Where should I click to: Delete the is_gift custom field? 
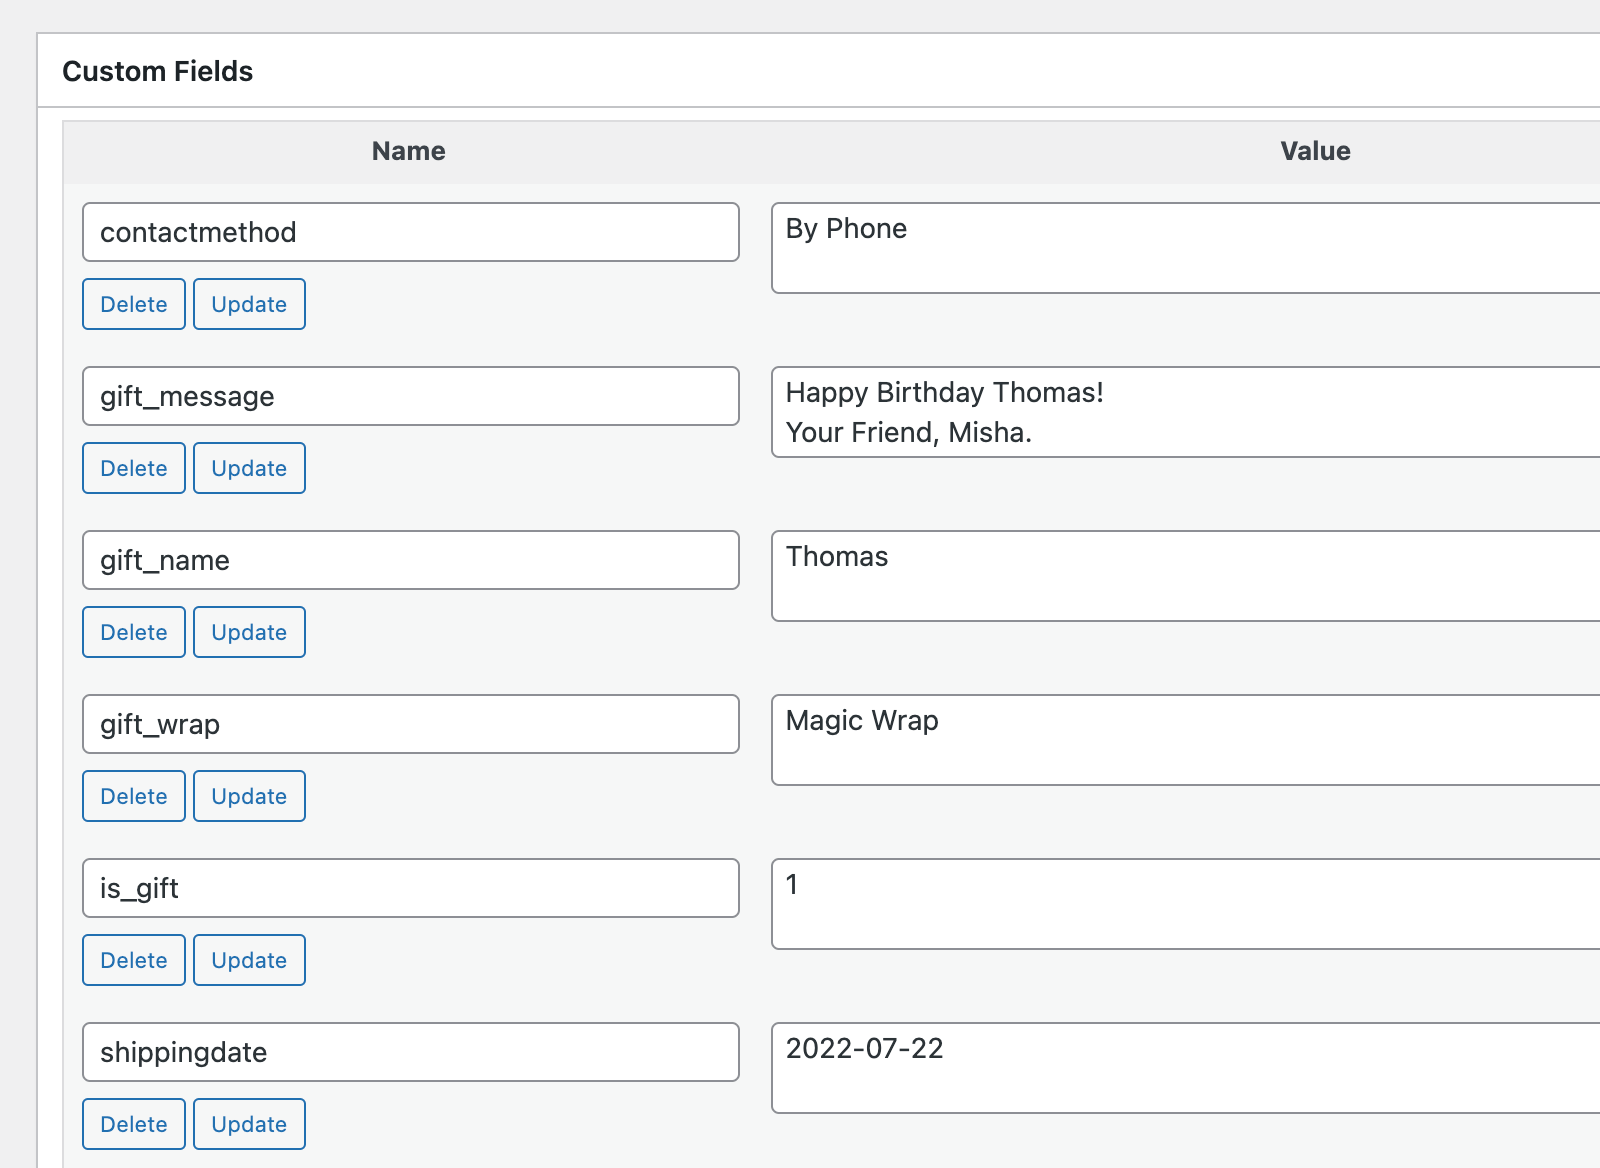[x=133, y=960]
